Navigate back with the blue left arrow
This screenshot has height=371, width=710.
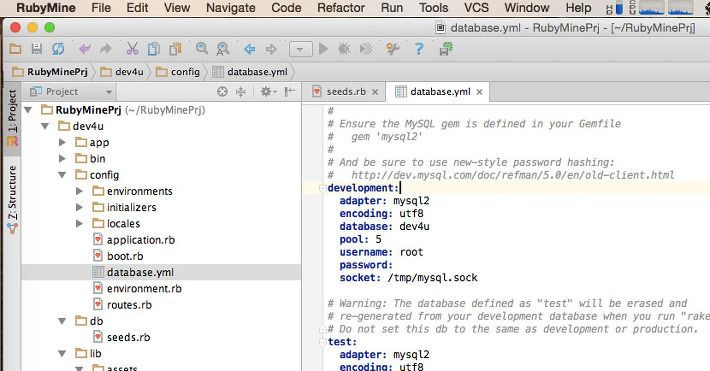[x=249, y=48]
